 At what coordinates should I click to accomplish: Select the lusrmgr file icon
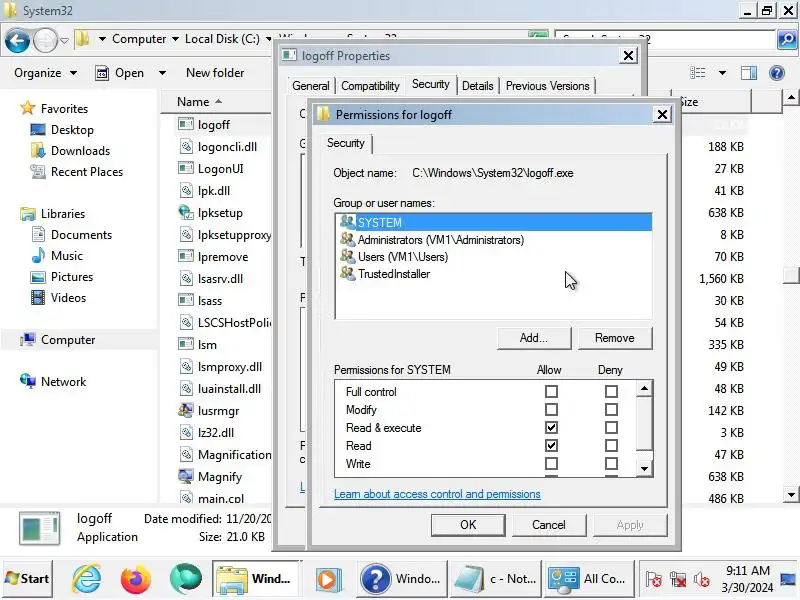(x=186, y=410)
